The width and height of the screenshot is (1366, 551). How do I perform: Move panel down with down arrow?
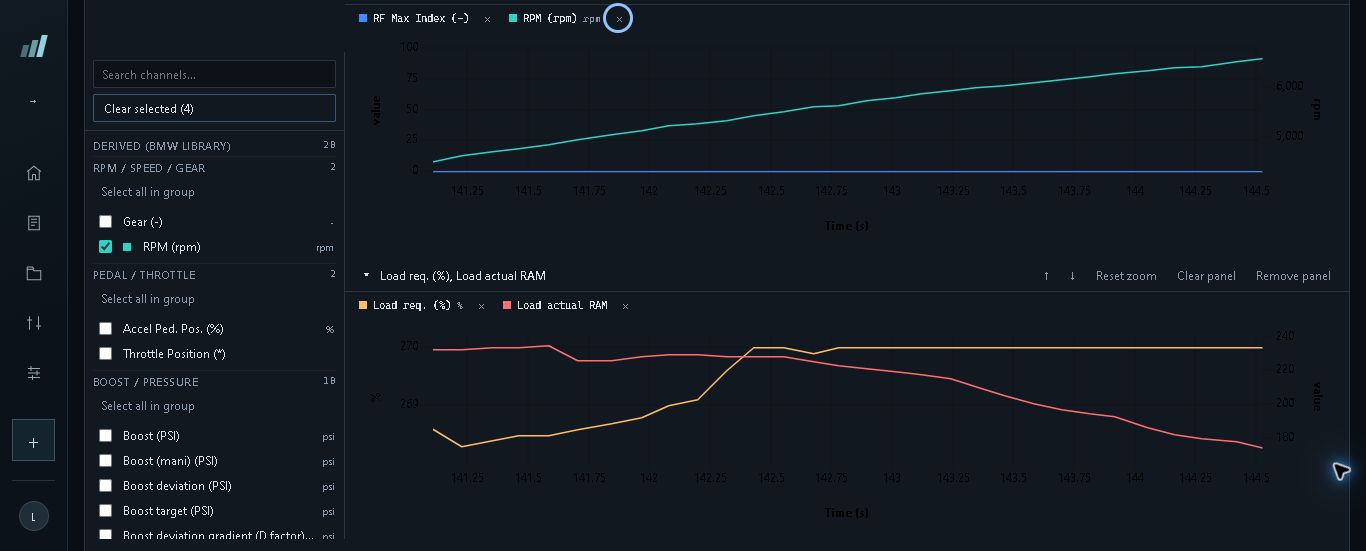1072,276
